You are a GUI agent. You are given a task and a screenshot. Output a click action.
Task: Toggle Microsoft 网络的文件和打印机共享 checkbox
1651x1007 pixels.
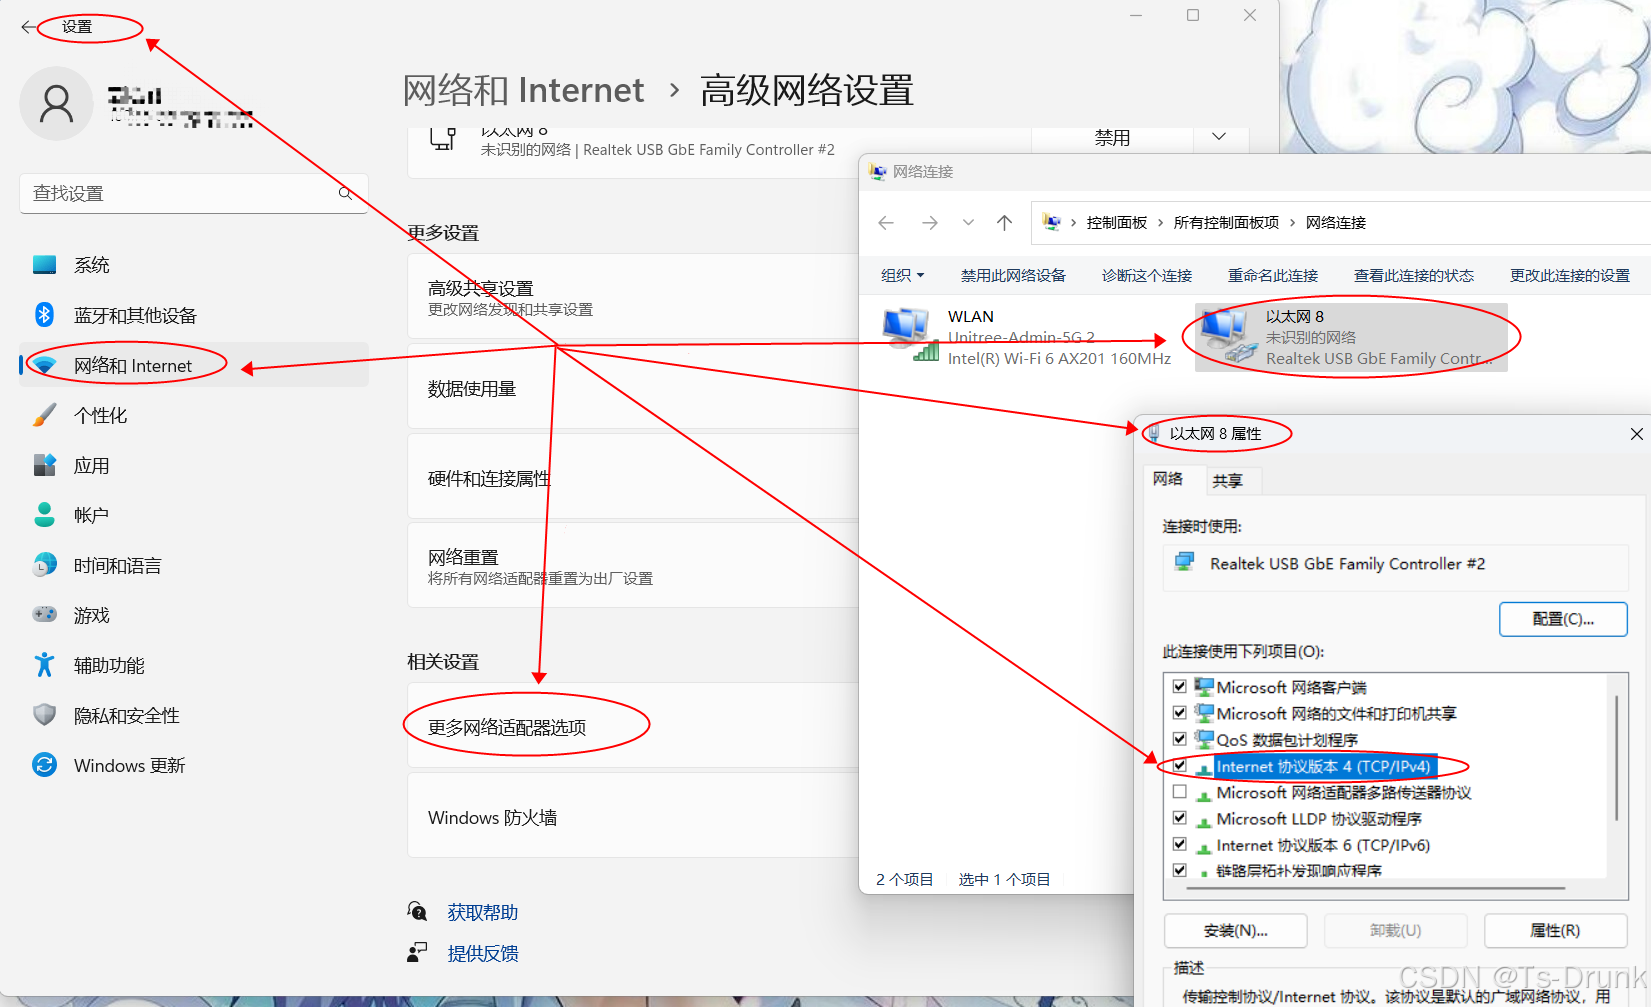1180,713
